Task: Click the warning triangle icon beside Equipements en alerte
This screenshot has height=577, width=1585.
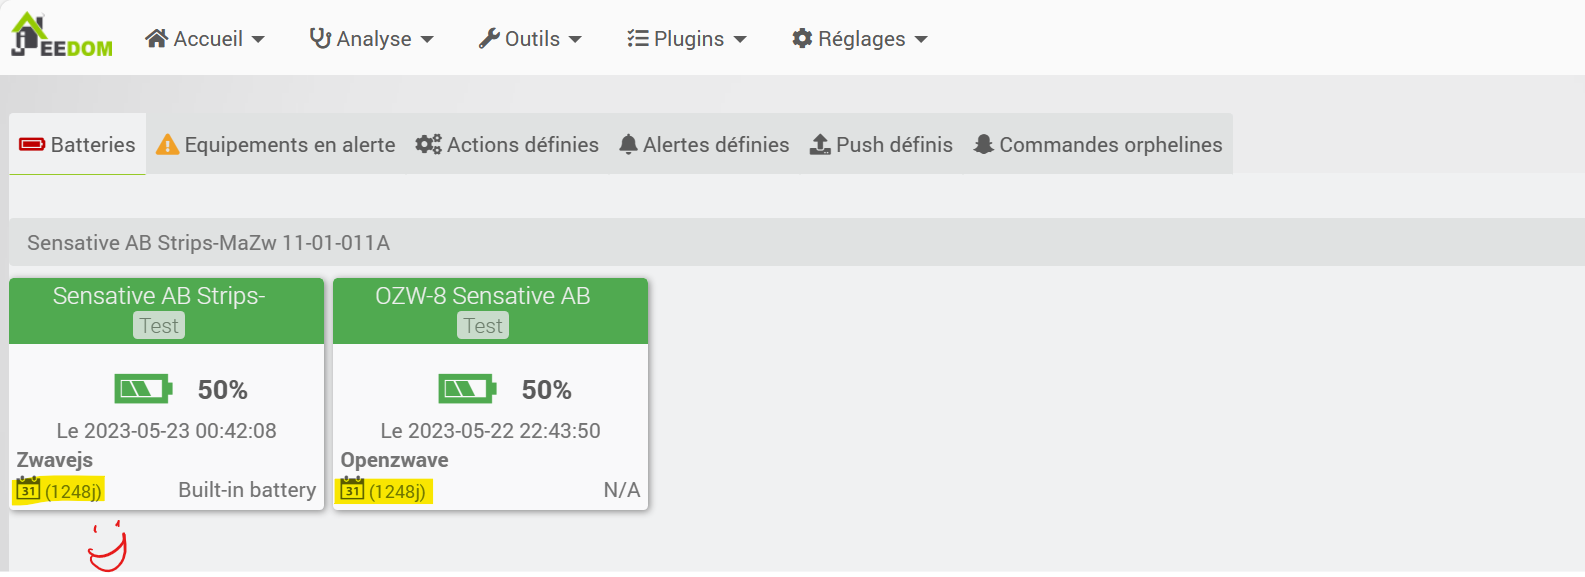Action: [x=168, y=145]
